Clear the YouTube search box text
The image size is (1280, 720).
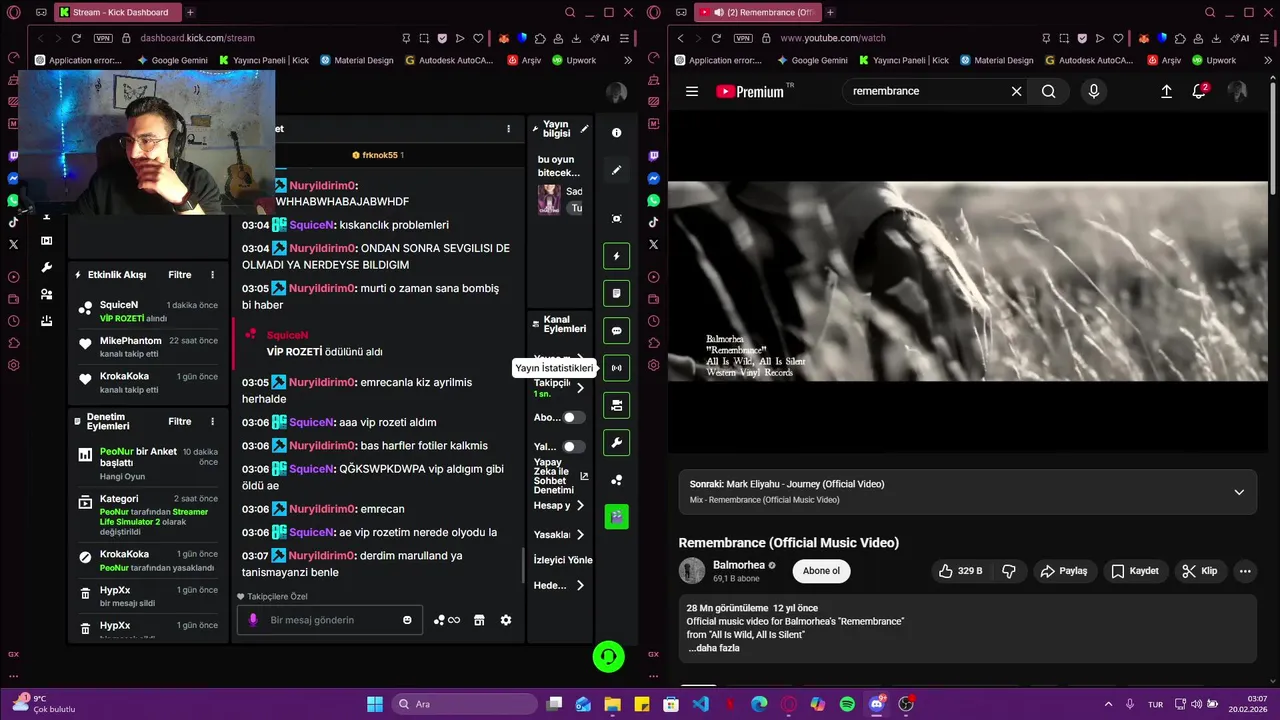coord(1016,91)
